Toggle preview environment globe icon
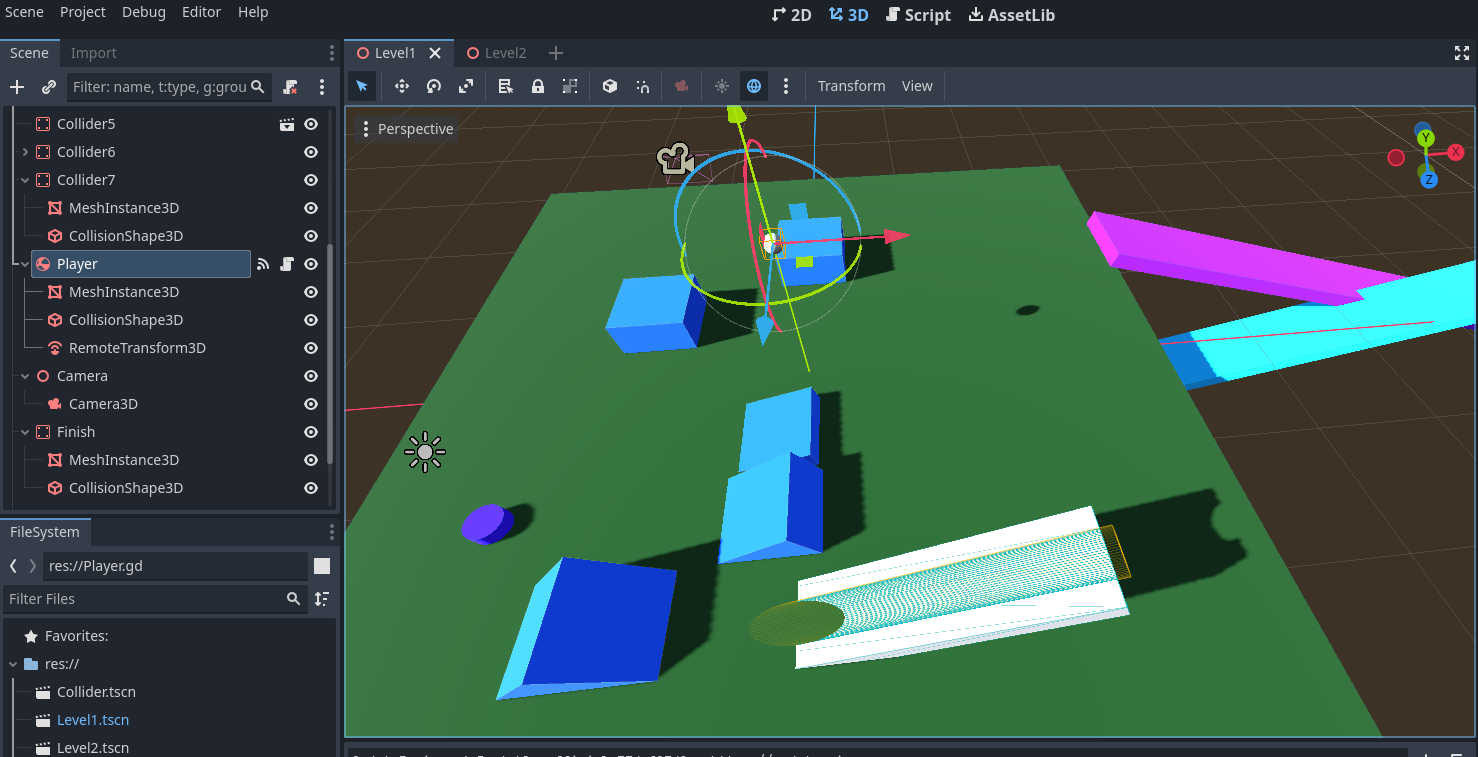This screenshot has height=757, width=1478. pyautogui.click(x=754, y=86)
